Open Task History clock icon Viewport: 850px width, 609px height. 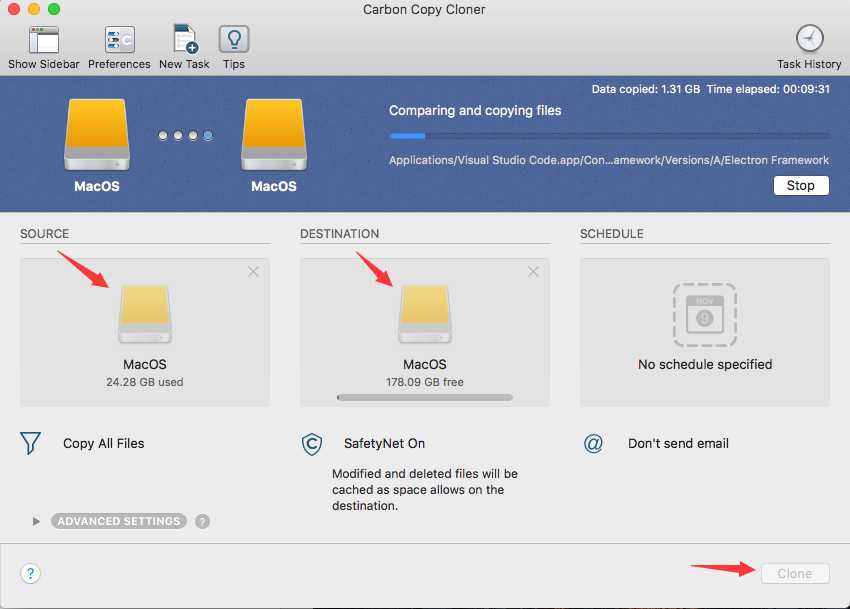coord(809,39)
